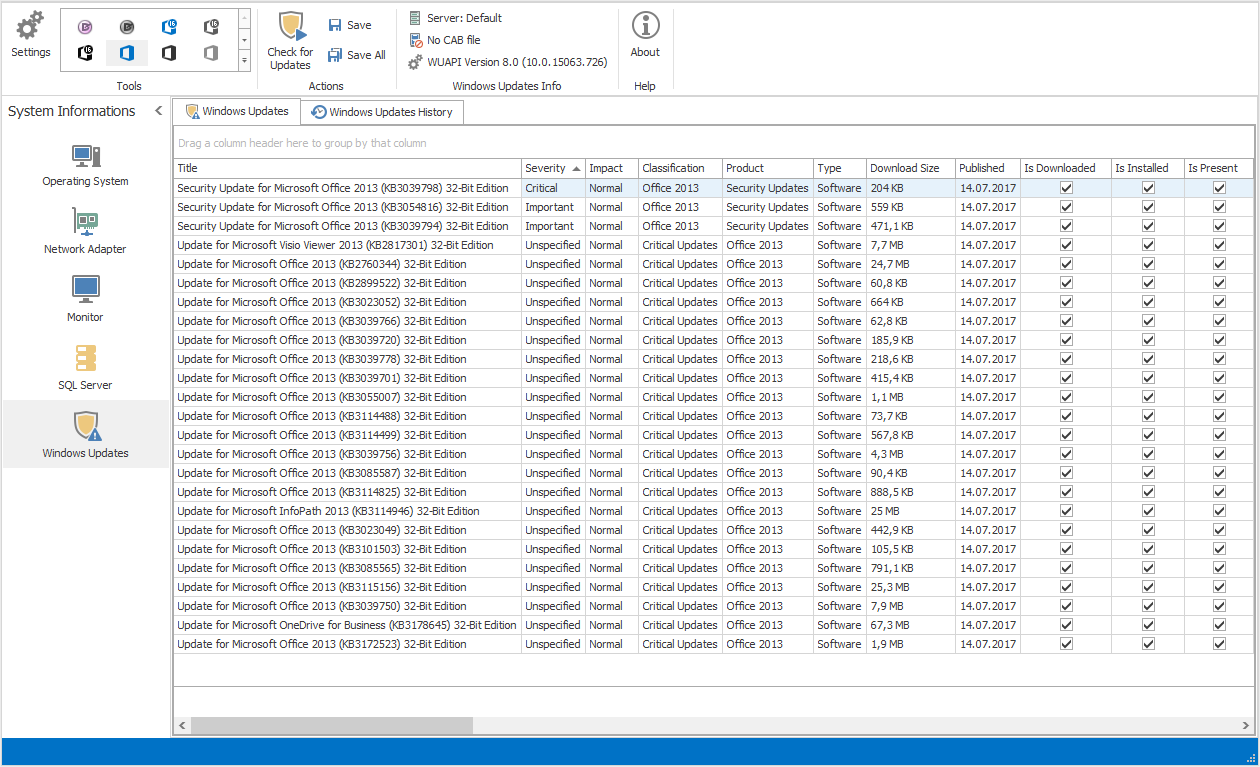Click the Save floppy disk button
The width and height of the screenshot is (1260, 767).
[350, 25]
